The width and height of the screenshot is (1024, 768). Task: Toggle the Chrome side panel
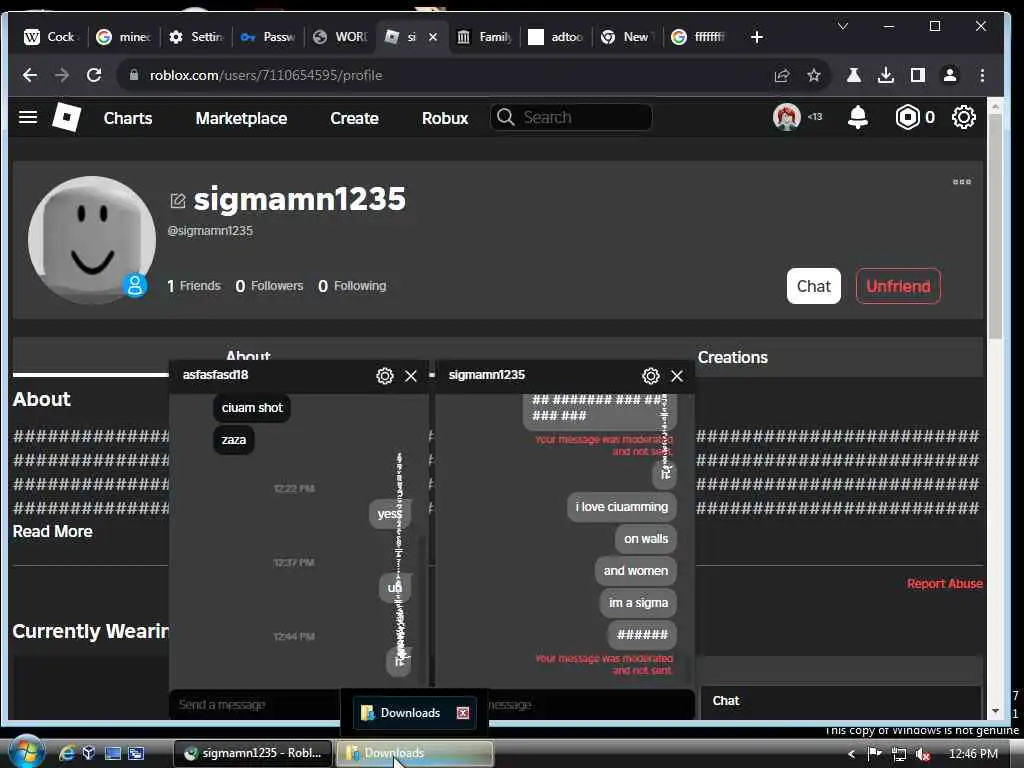click(918, 75)
